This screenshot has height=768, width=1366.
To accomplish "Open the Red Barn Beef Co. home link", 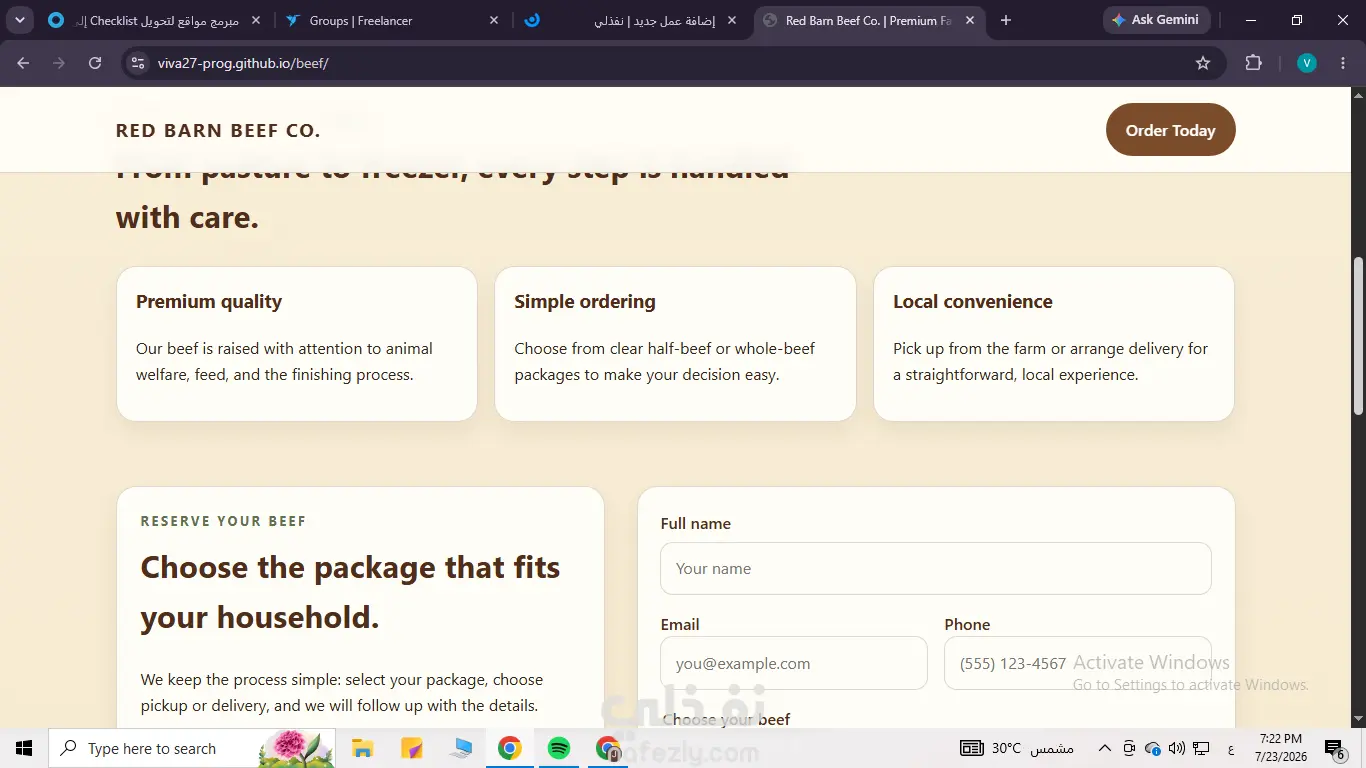I will pos(218,130).
